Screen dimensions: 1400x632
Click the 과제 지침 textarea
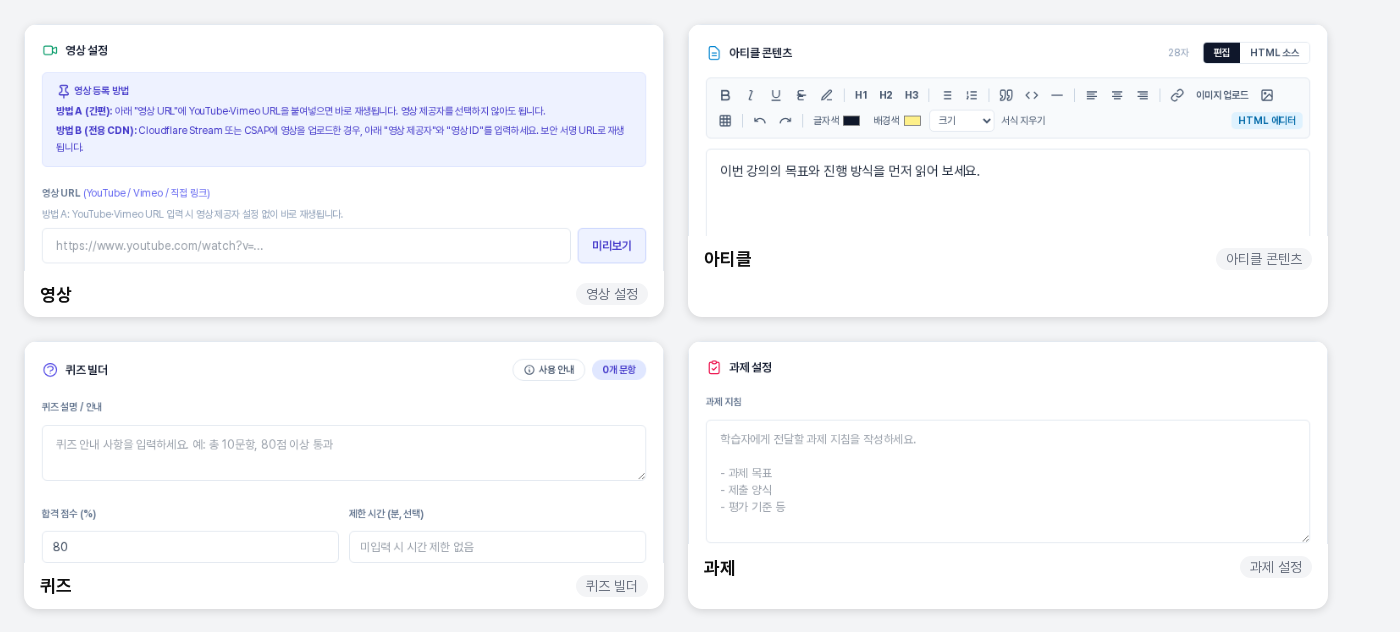tap(1008, 481)
